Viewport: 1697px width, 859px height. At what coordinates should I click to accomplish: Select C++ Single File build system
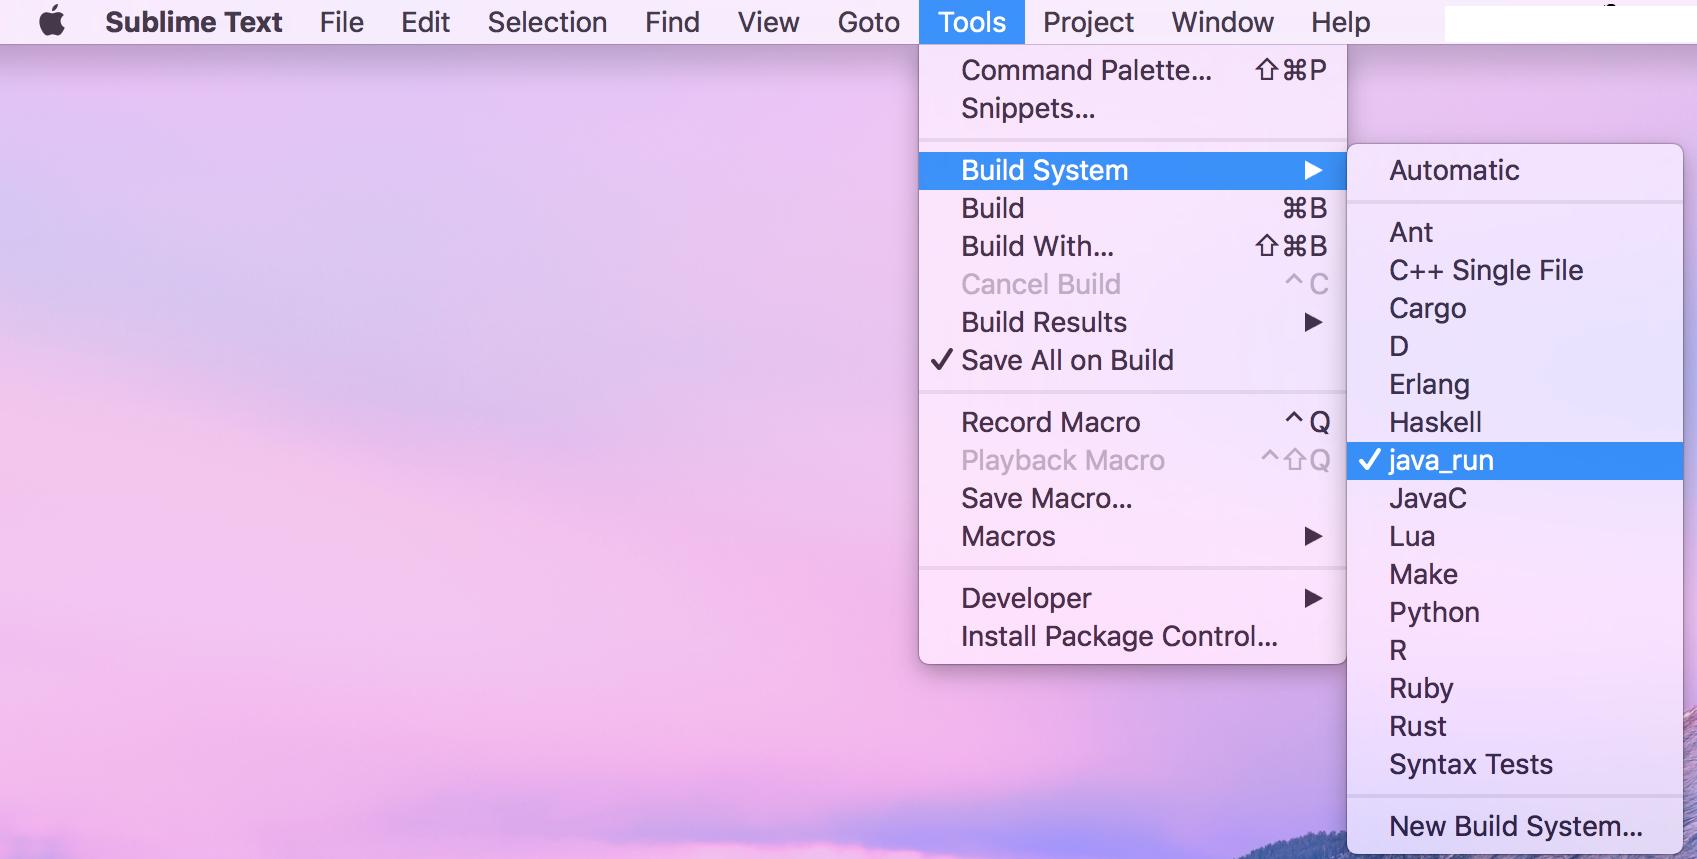1486,270
